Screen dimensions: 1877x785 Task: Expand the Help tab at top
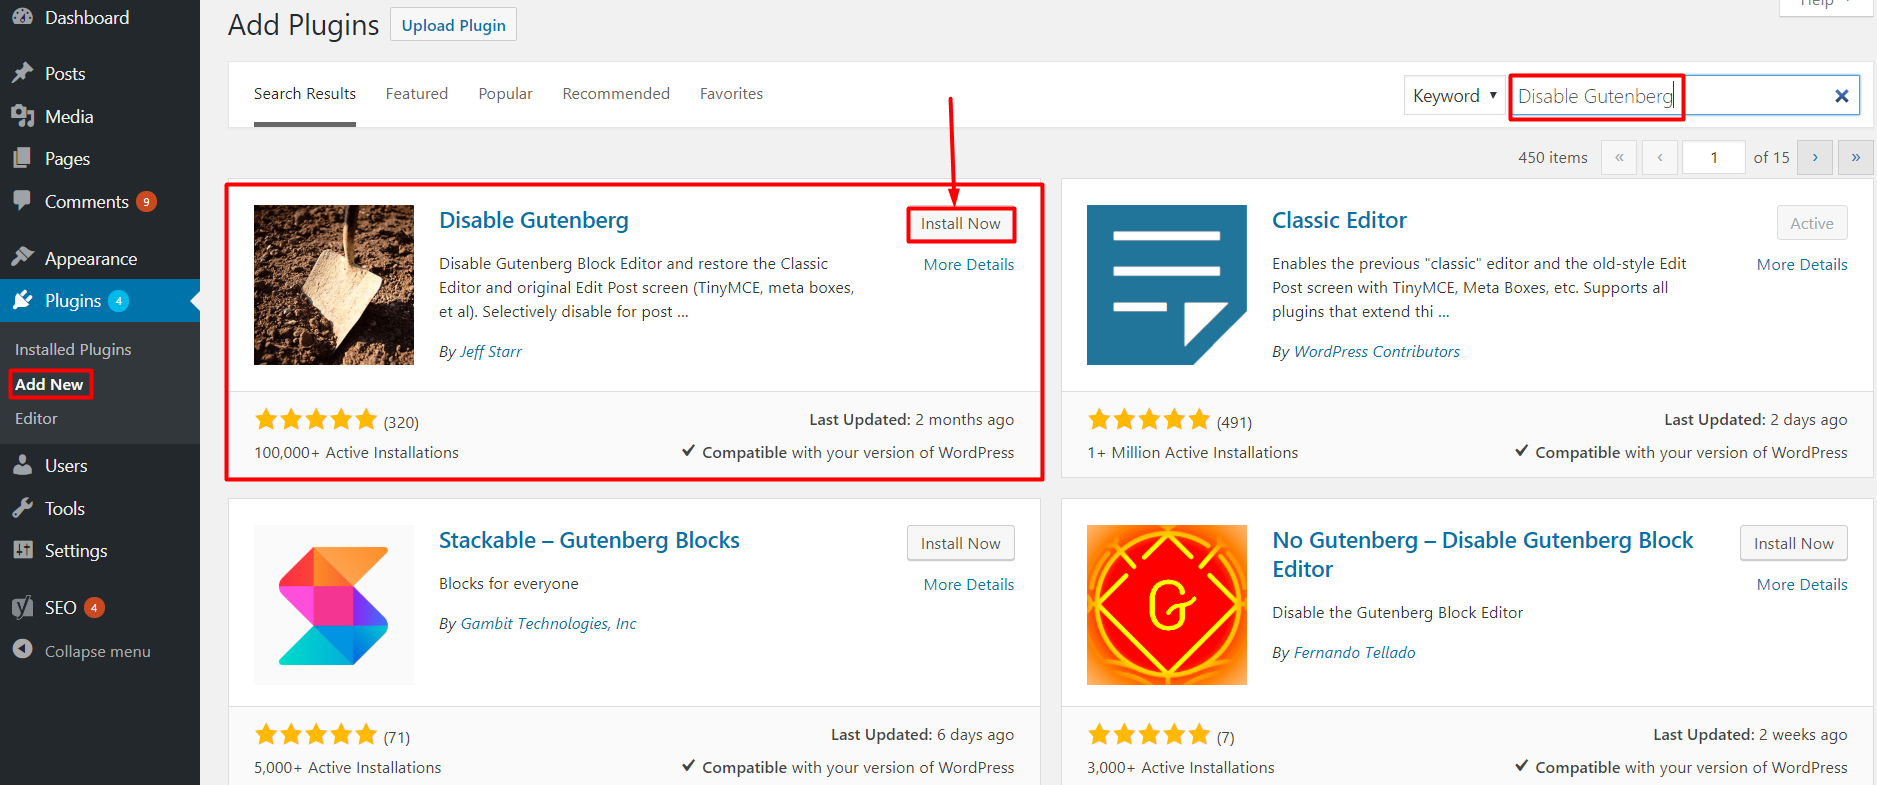click(x=1826, y=5)
